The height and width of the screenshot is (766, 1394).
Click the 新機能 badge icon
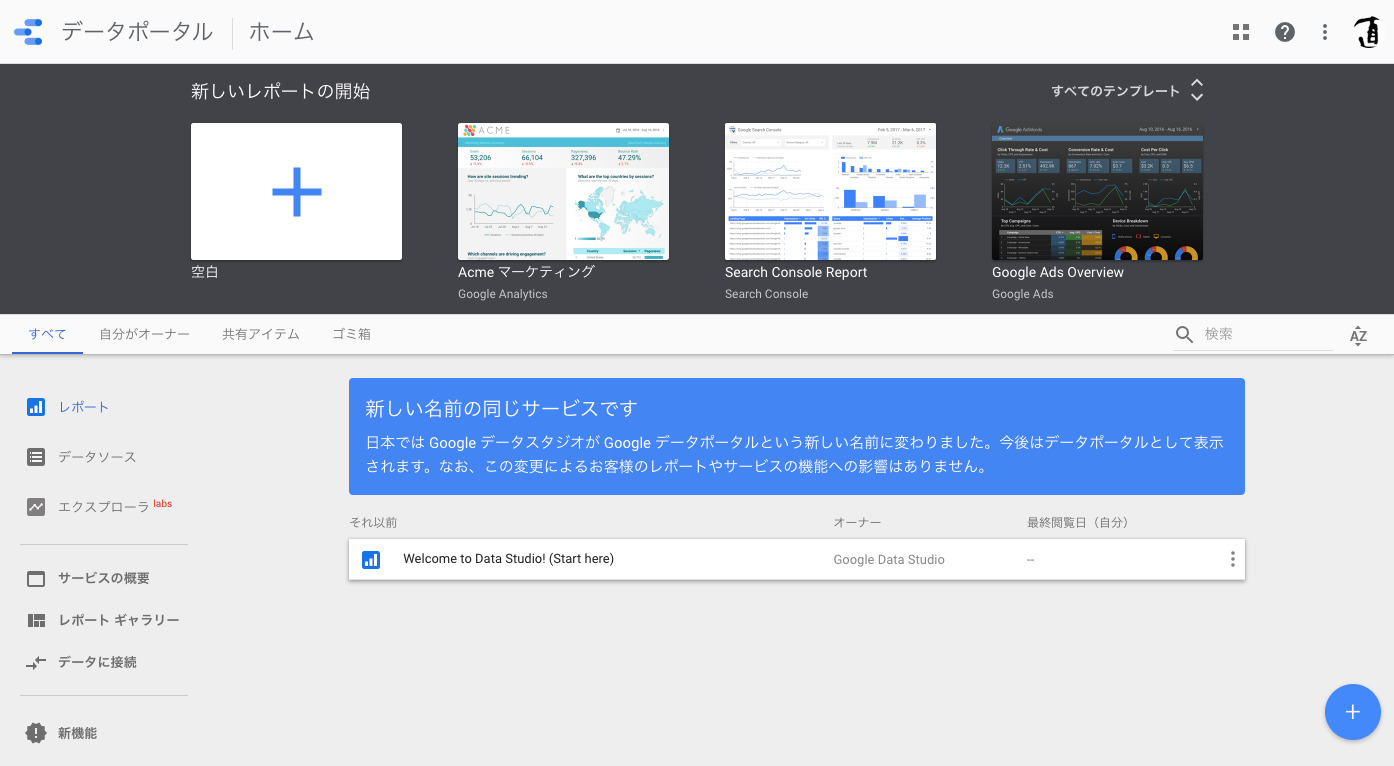click(x=36, y=733)
